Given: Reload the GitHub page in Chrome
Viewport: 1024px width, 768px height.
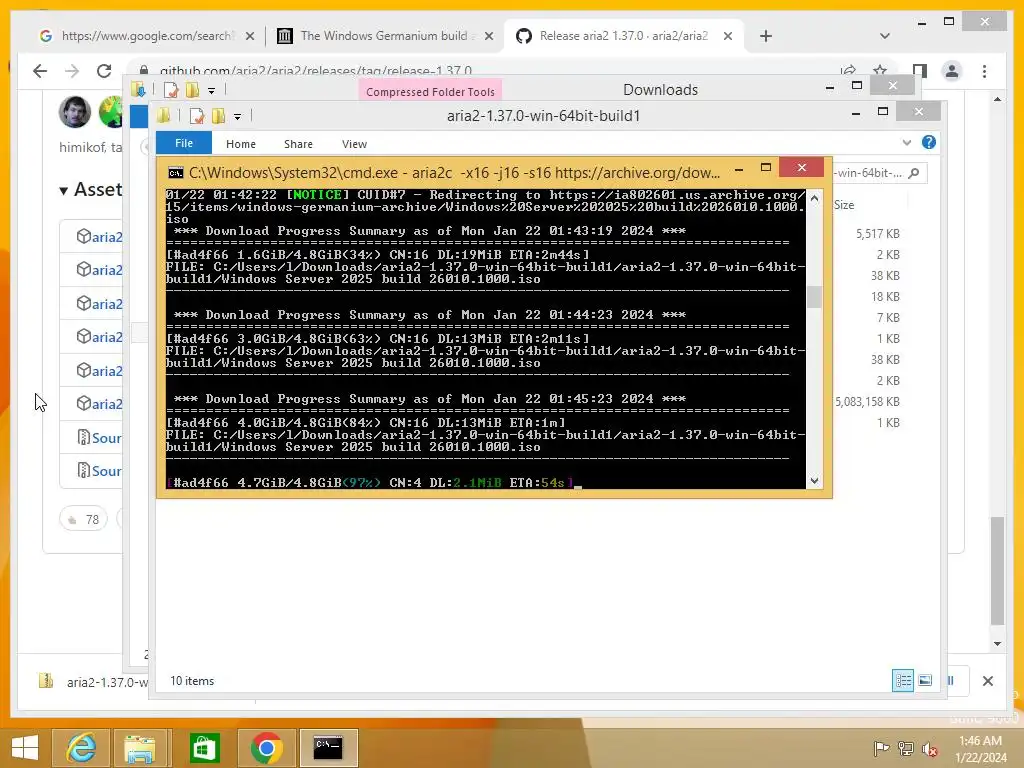Looking at the screenshot, I should [104, 71].
